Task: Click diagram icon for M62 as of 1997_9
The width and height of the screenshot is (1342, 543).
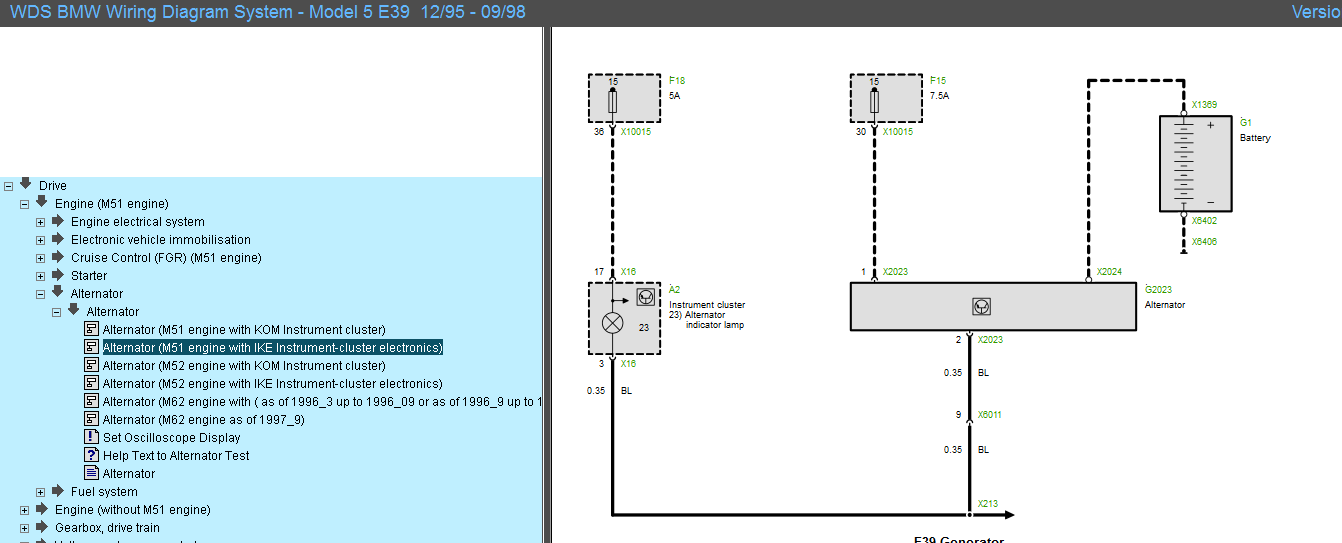Action: pos(92,419)
